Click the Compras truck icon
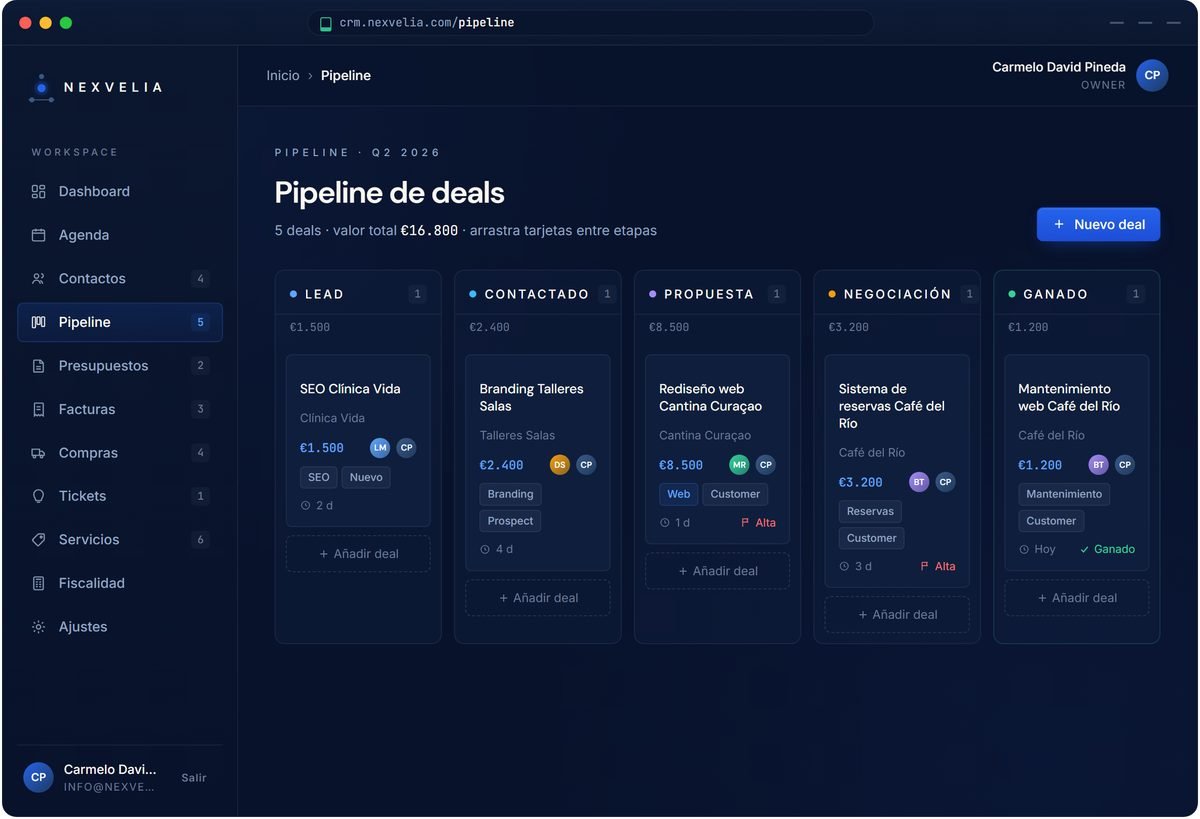Screen dimensions: 1200x819 coord(38,453)
